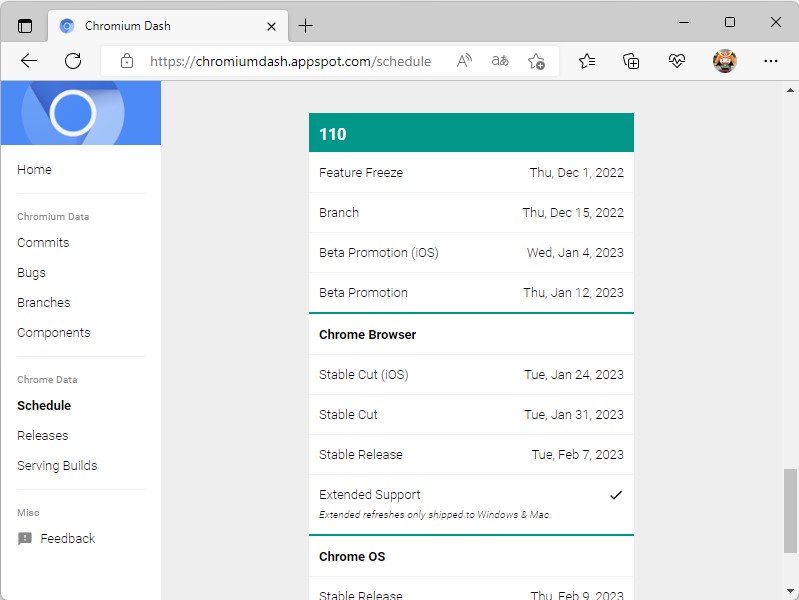Viewport: 799px width, 600px height.
Task: Click the Chrome OS section heading
Action: 352,556
